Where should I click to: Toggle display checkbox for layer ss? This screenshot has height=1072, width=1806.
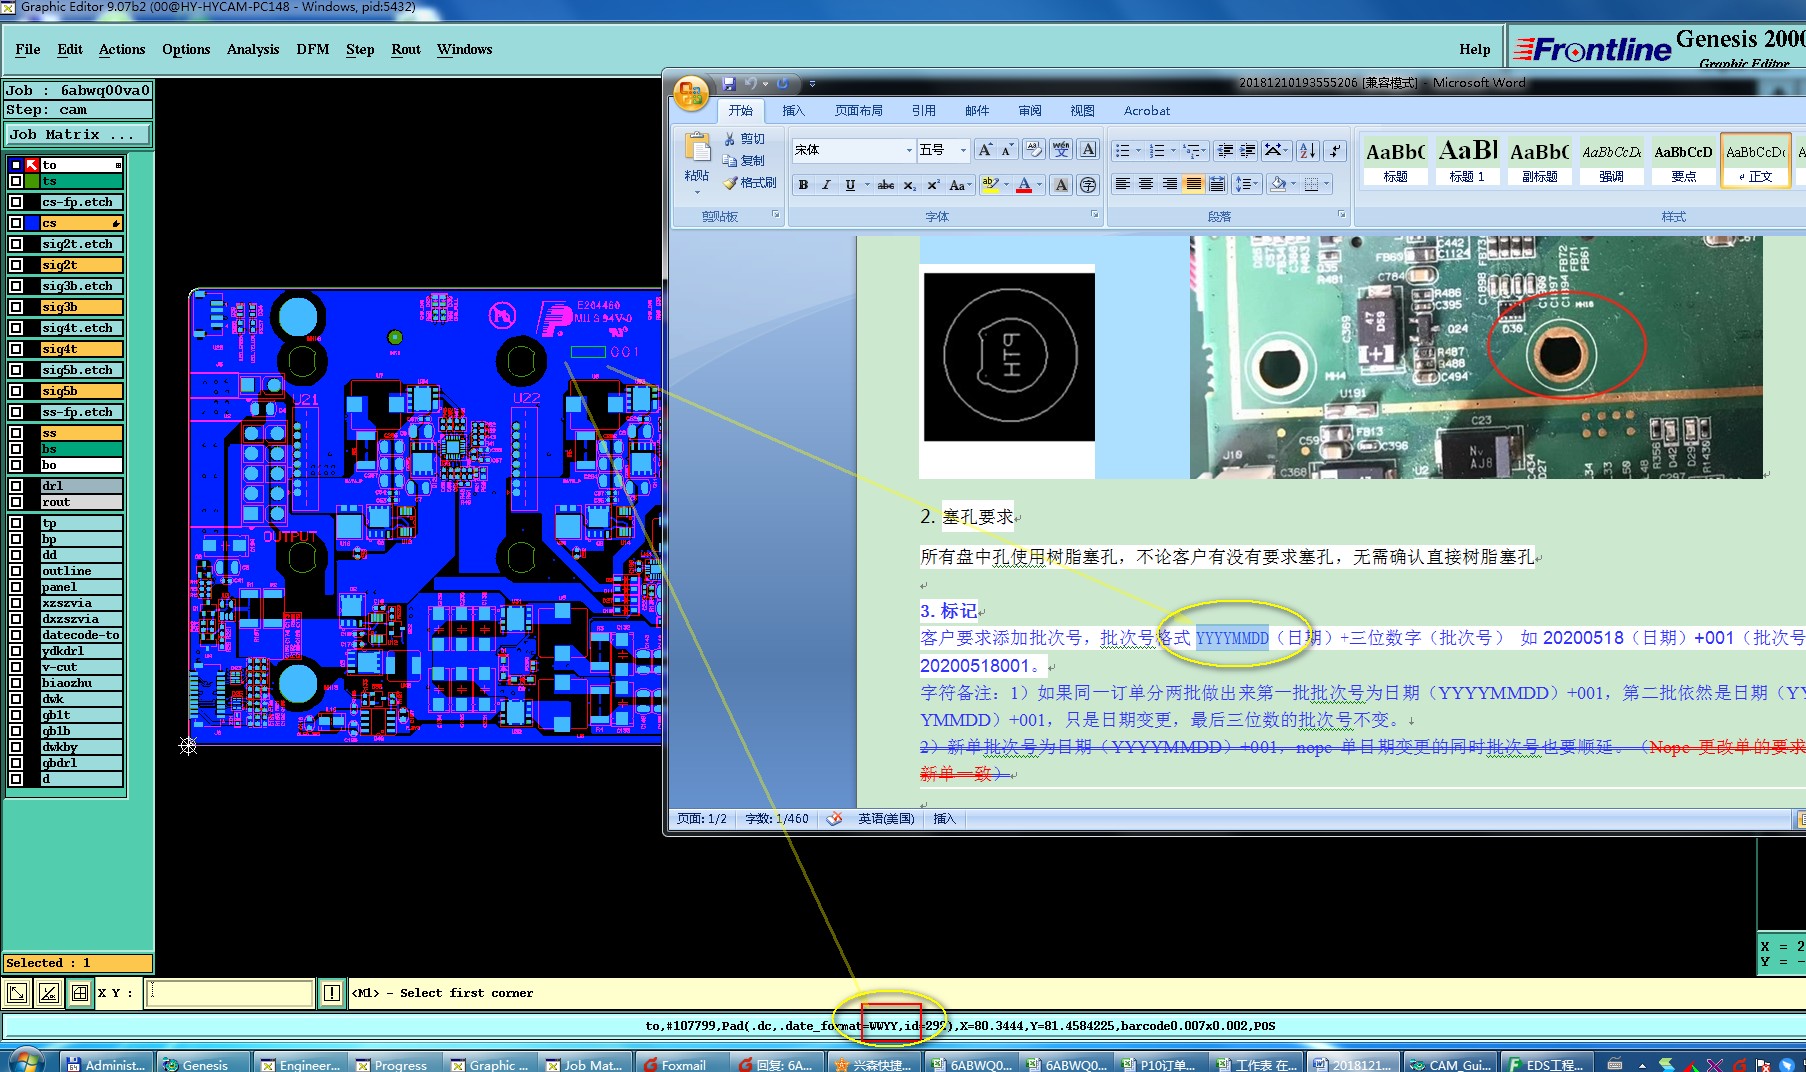click(16, 433)
